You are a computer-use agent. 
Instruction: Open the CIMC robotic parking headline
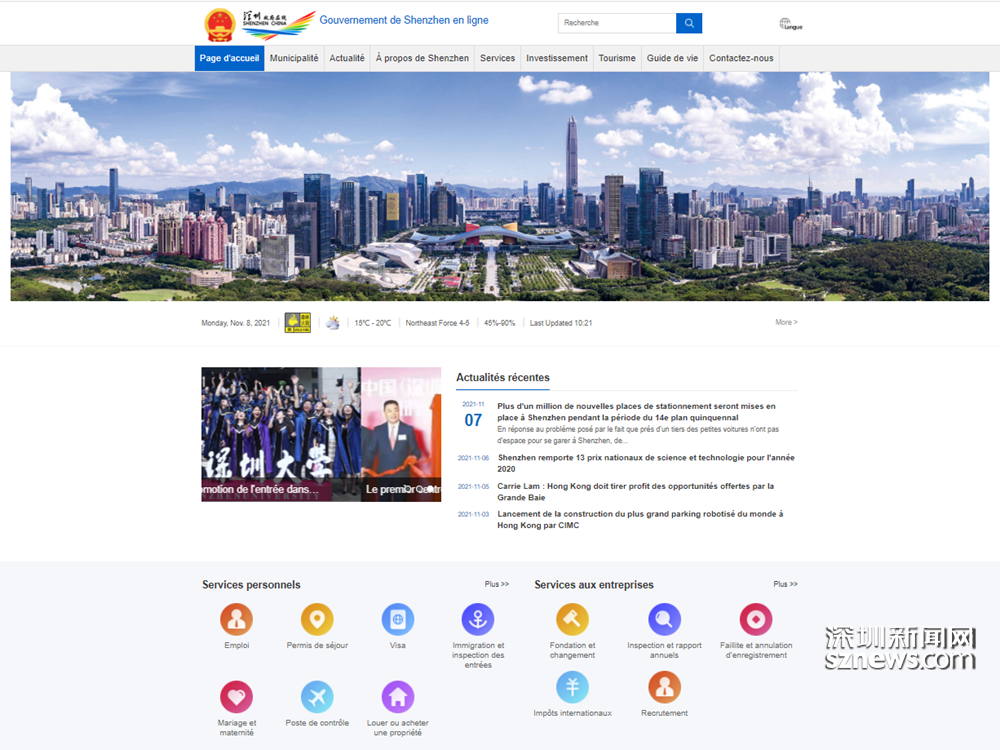tap(640, 520)
